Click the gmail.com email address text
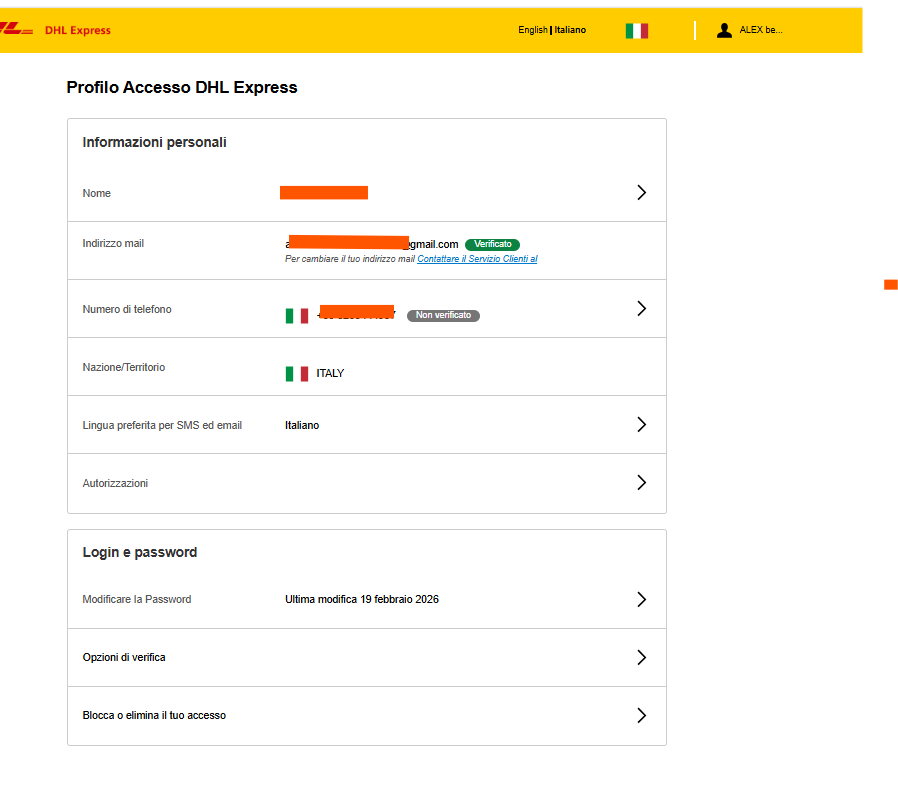 coord(372,245)
